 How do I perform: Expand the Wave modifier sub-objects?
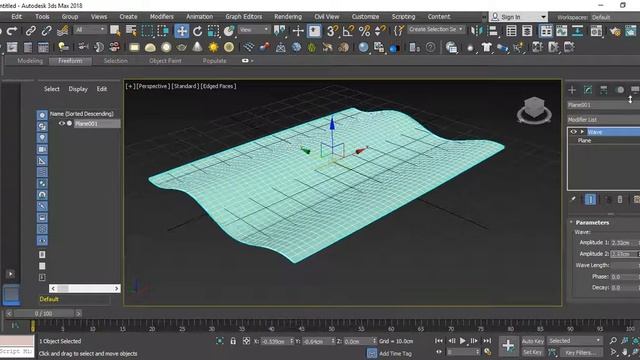(x=582, y=132)
